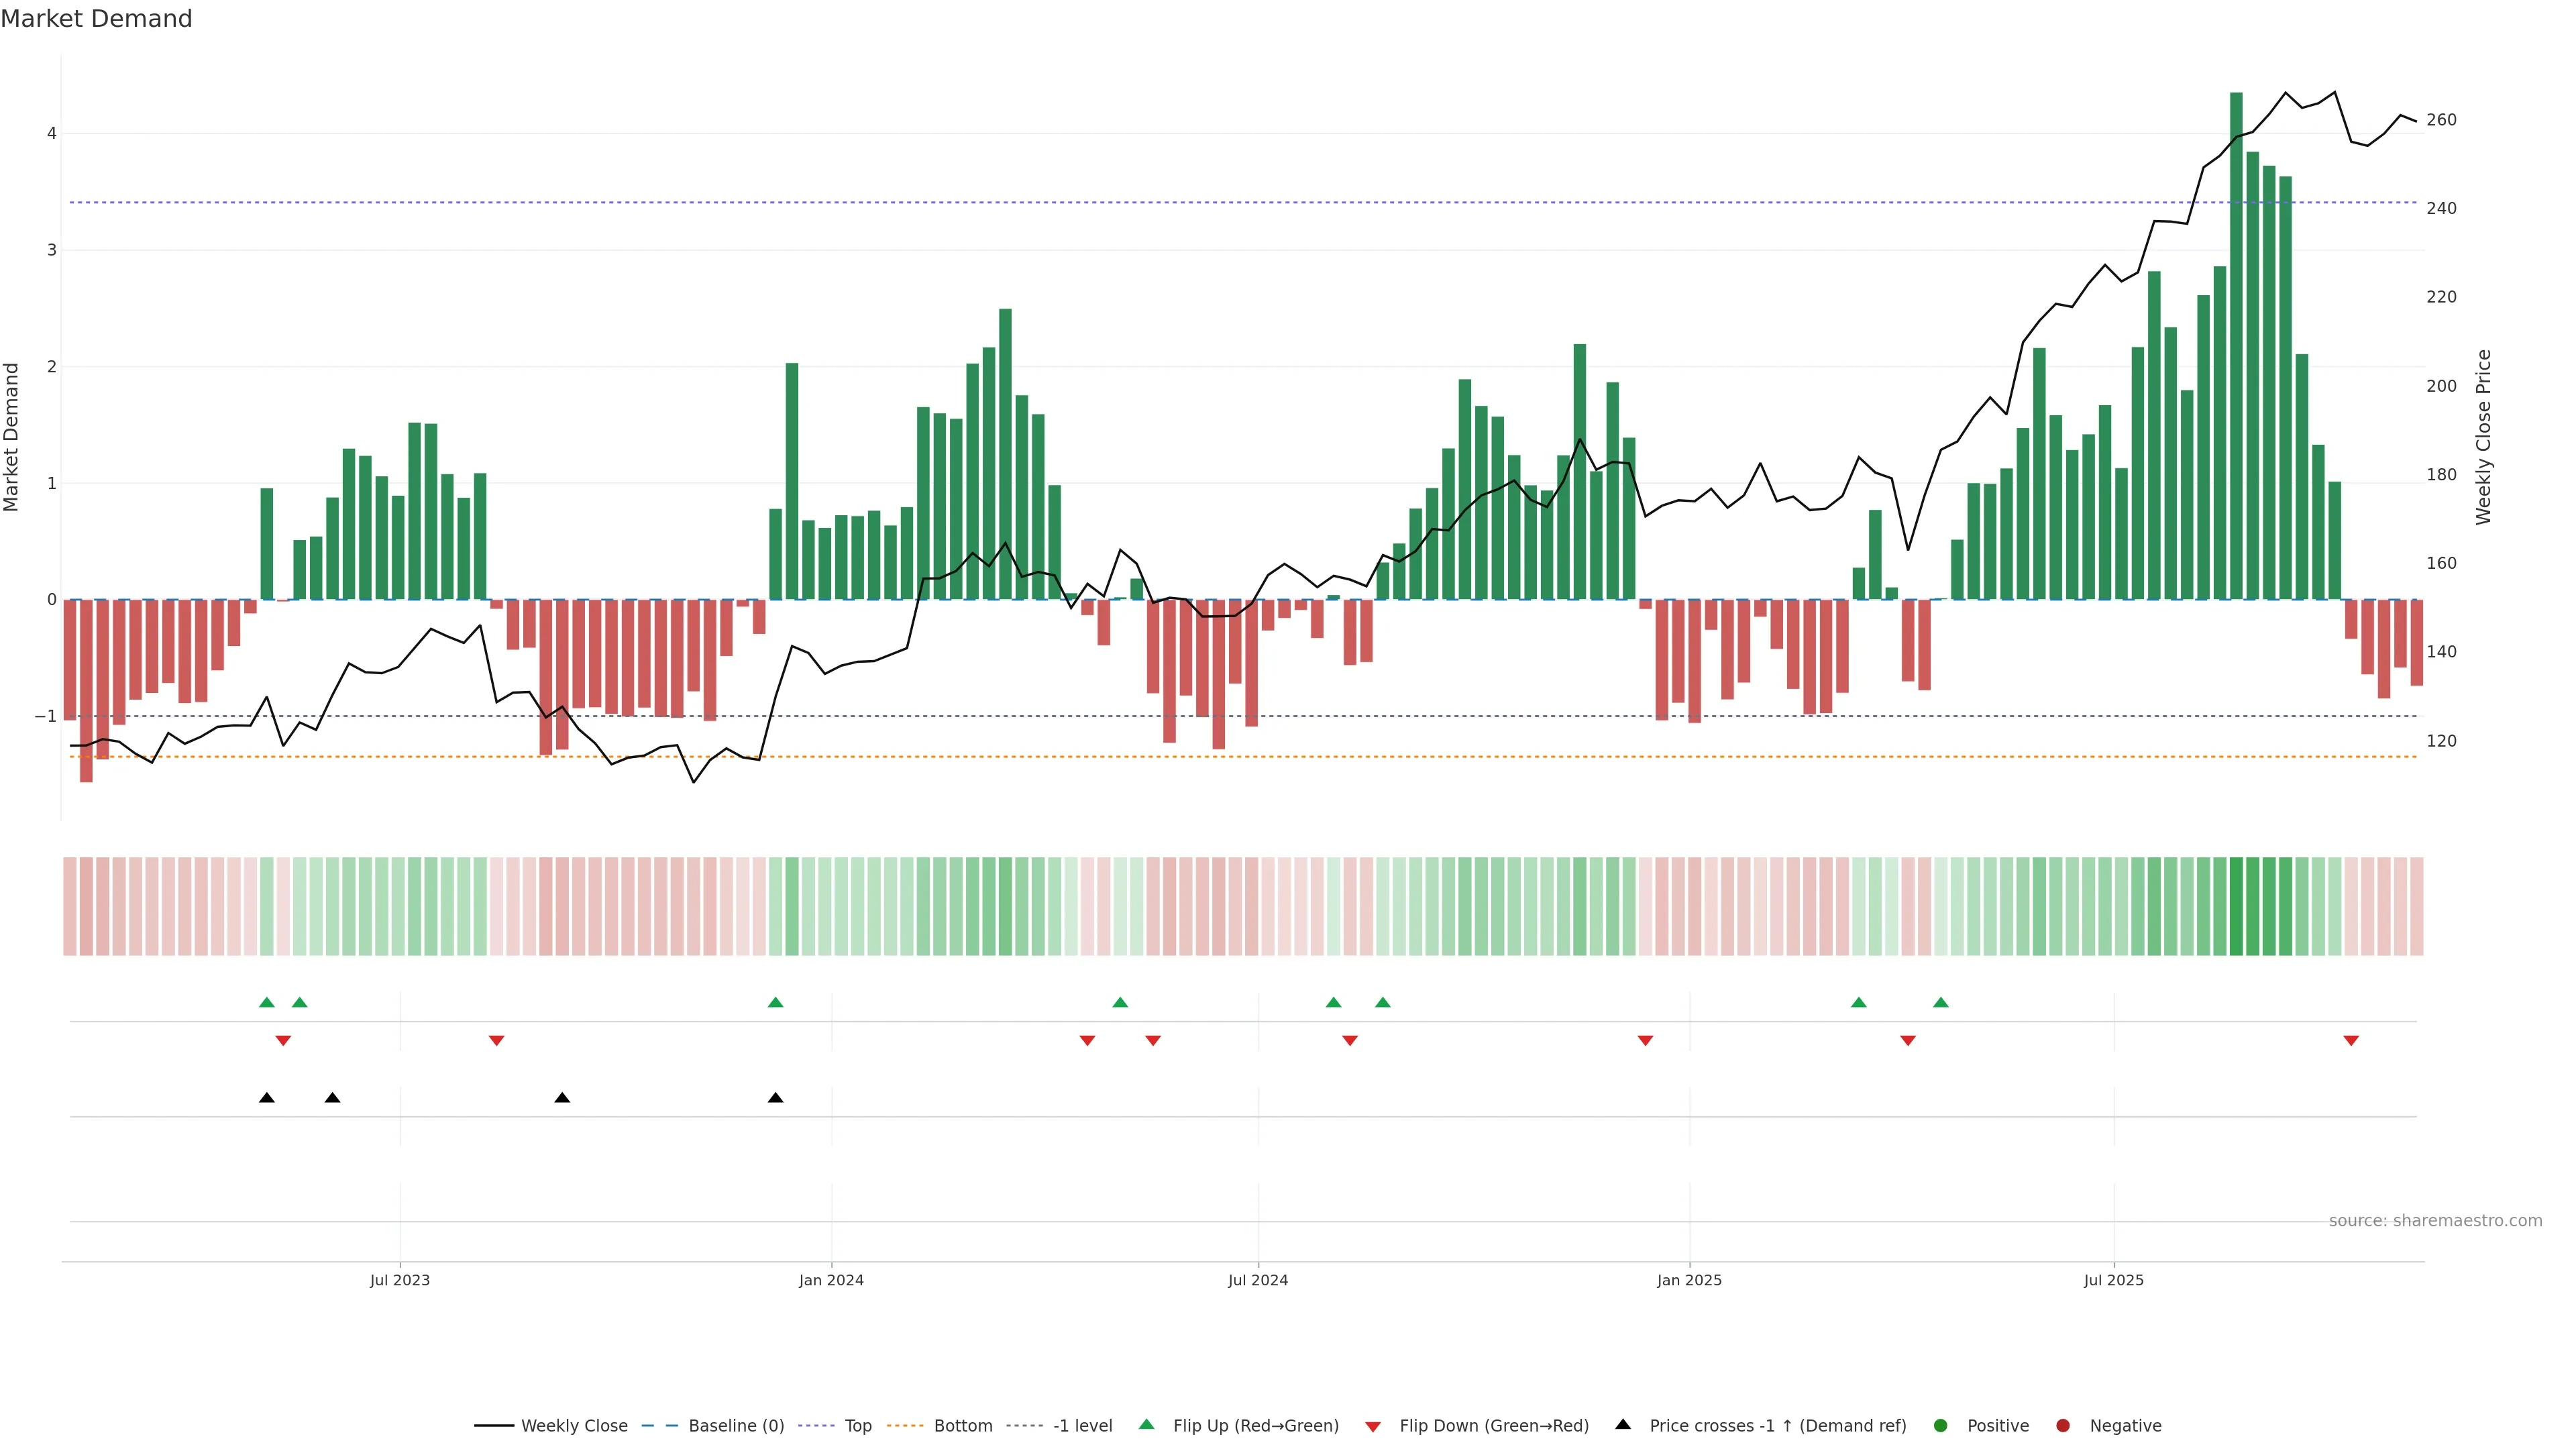Click Flip Up green triangle legend icon
The image size is (2576, 1449).
[1147, 1425]
